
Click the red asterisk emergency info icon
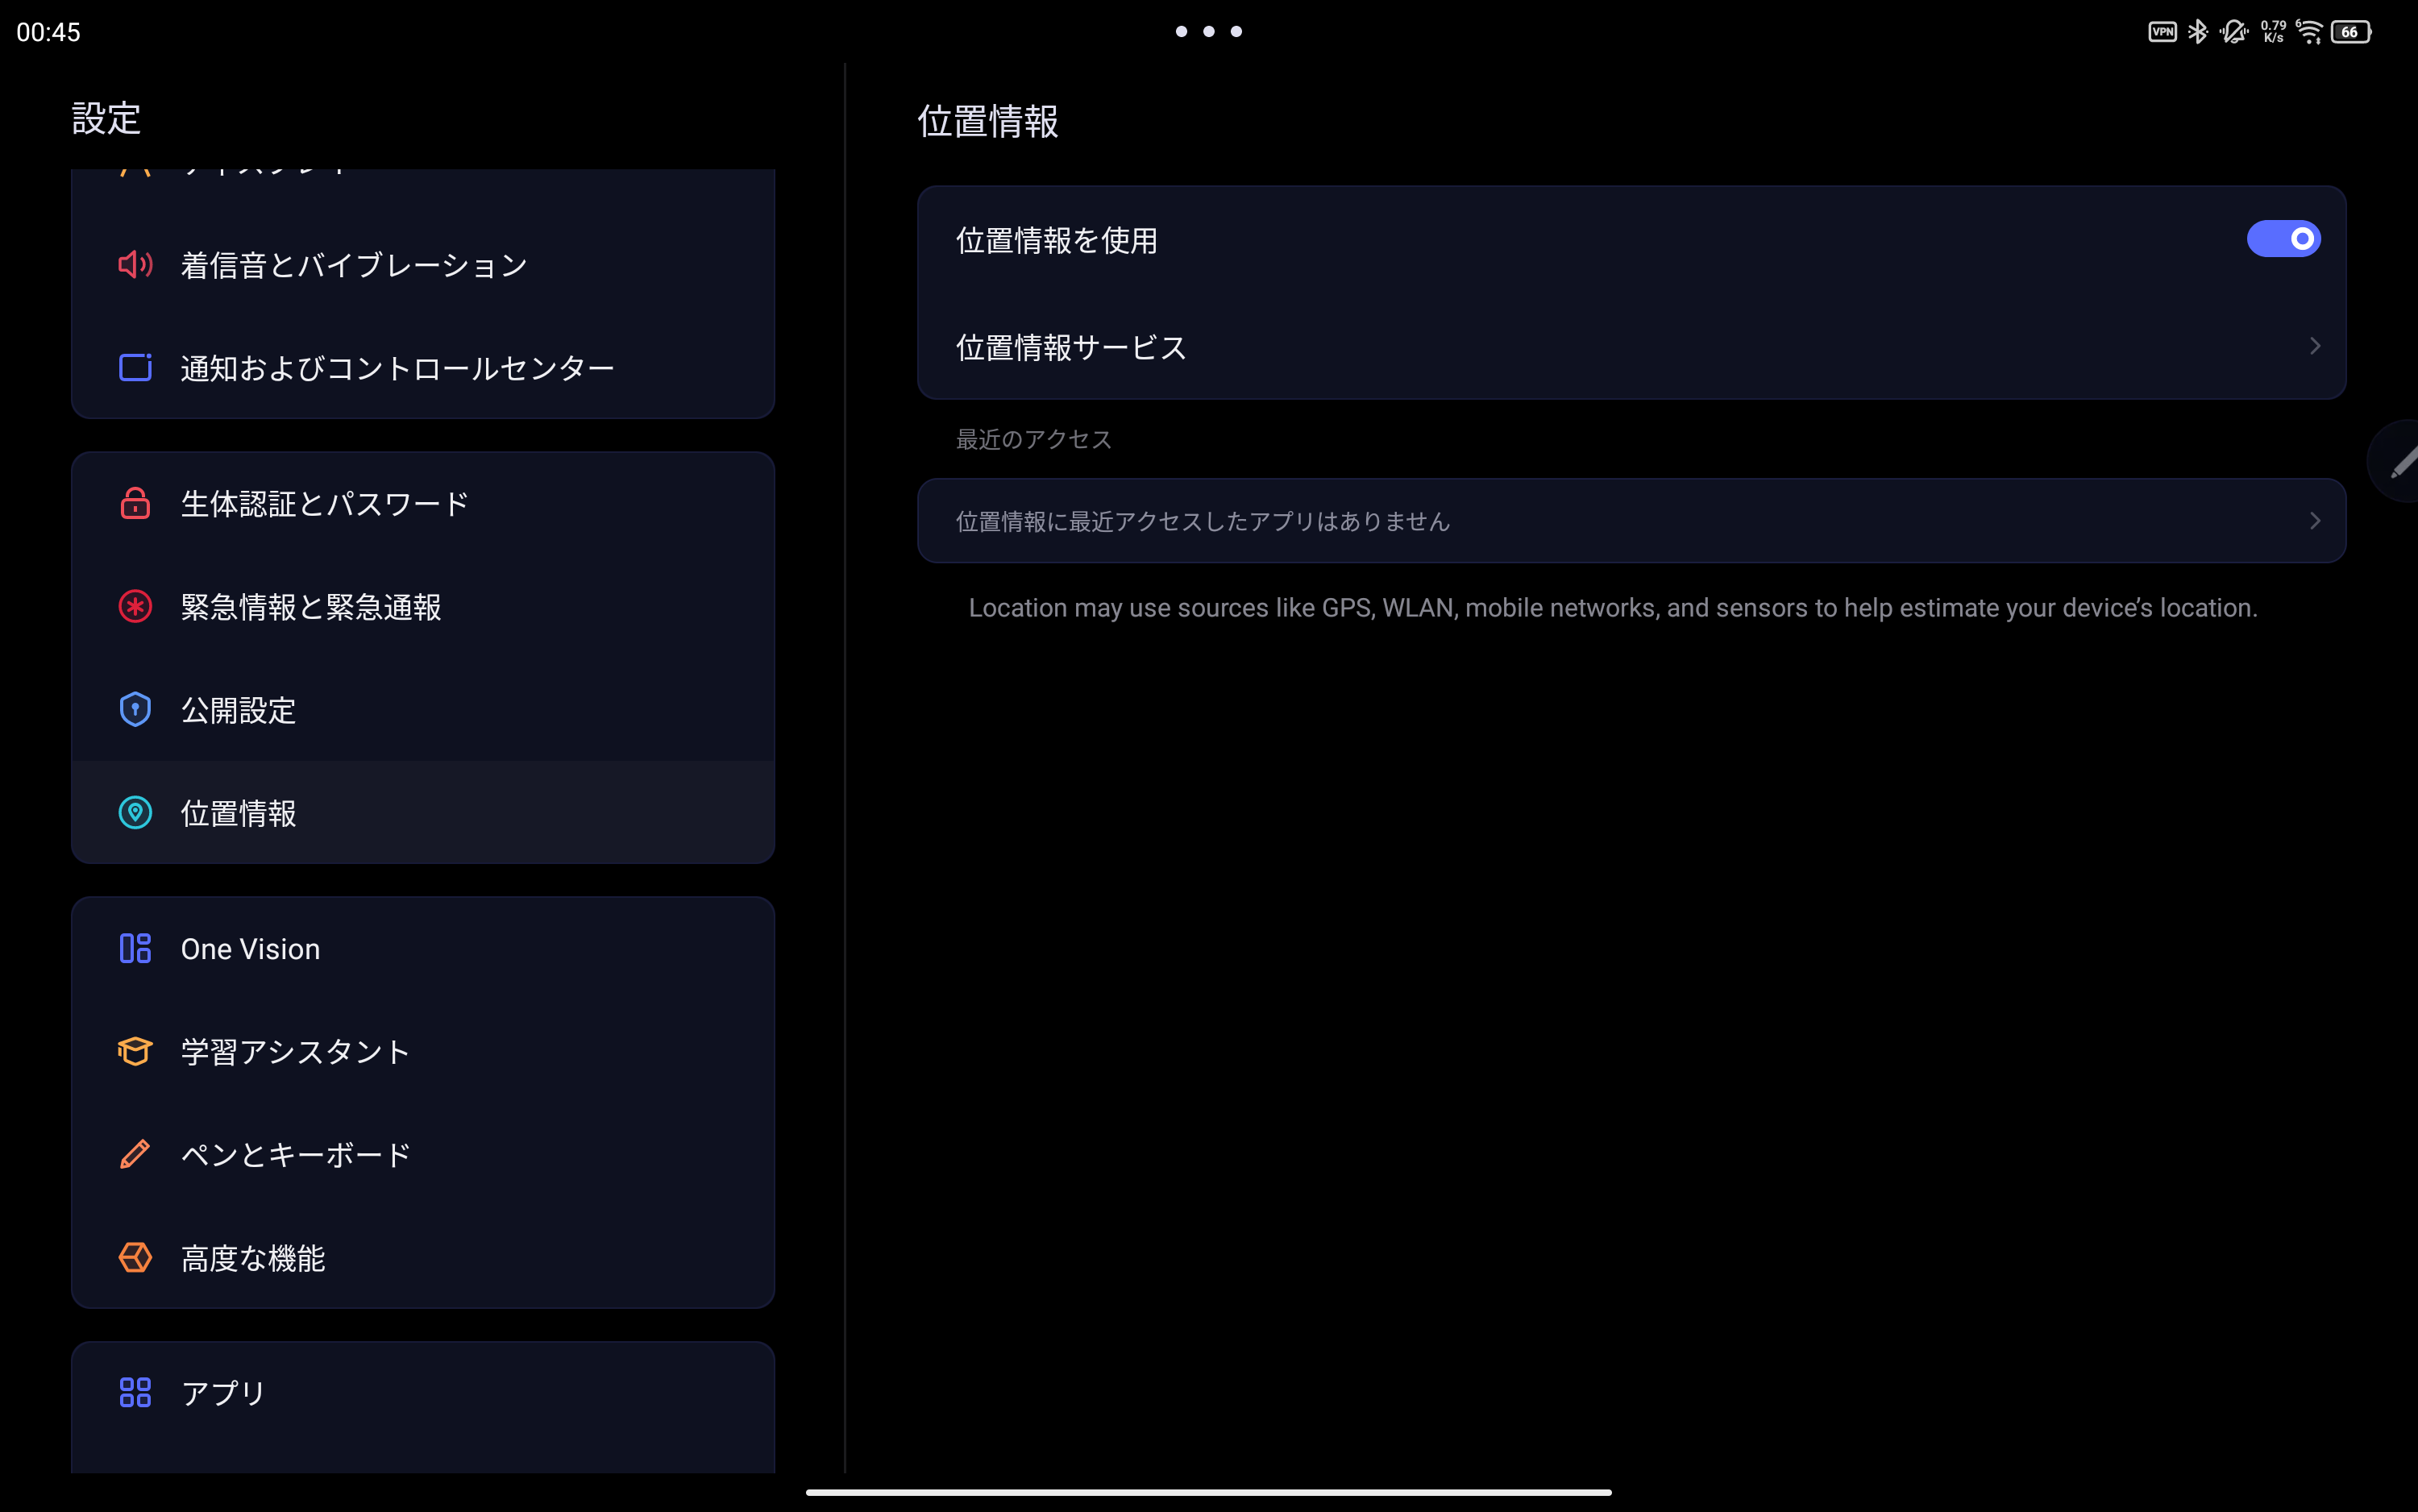click(x=135, y=606)
